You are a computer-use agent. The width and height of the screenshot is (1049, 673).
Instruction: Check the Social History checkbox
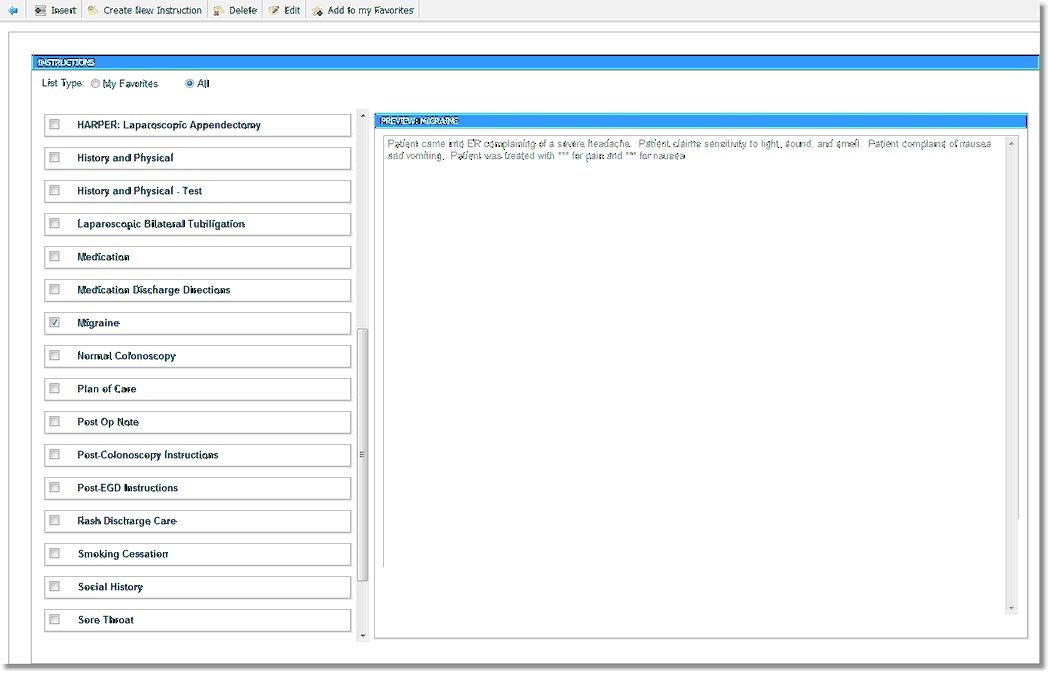[55, 587]
